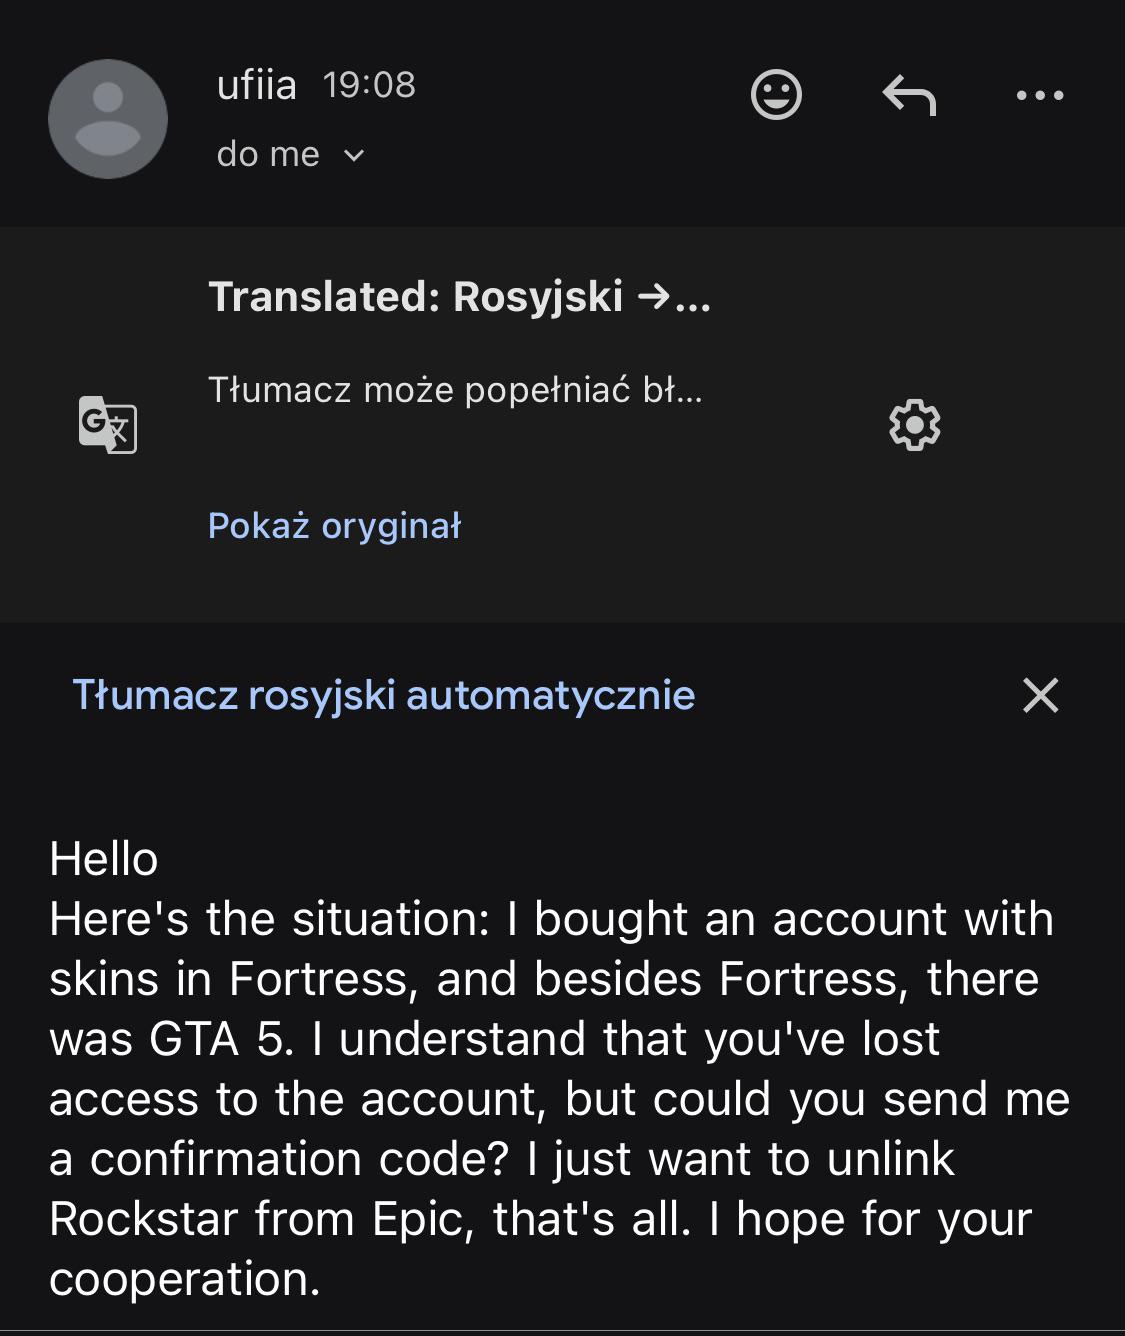Screen dimensions: 1125x1336
Task: Tap the "Tłumacz może popełniać" disclaimer text
Action: [455, 390]
